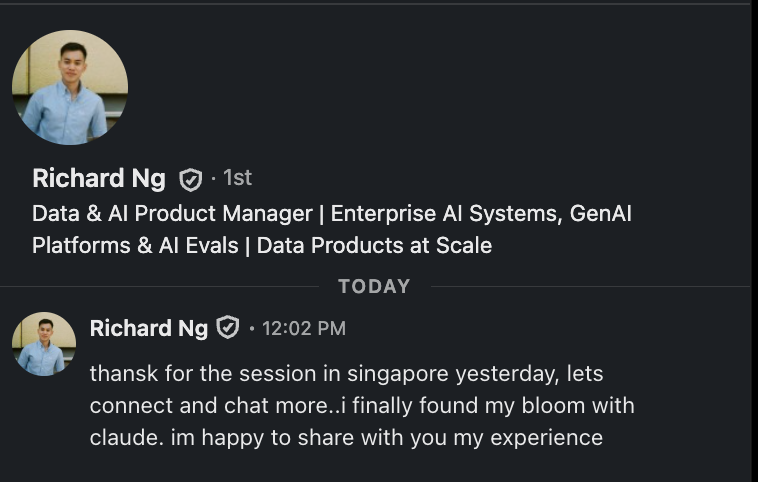Click 'Data Products at Scale' headline text
758x482 pixels.
pyautogui.click(x=374, y=246)
